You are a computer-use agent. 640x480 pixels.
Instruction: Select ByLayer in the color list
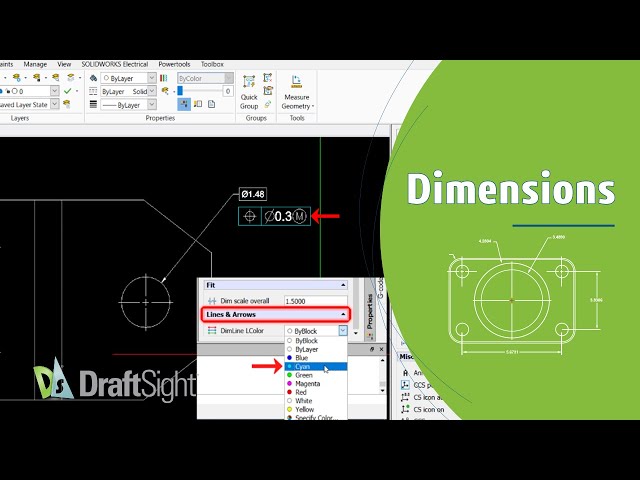[x=316, y=349]
